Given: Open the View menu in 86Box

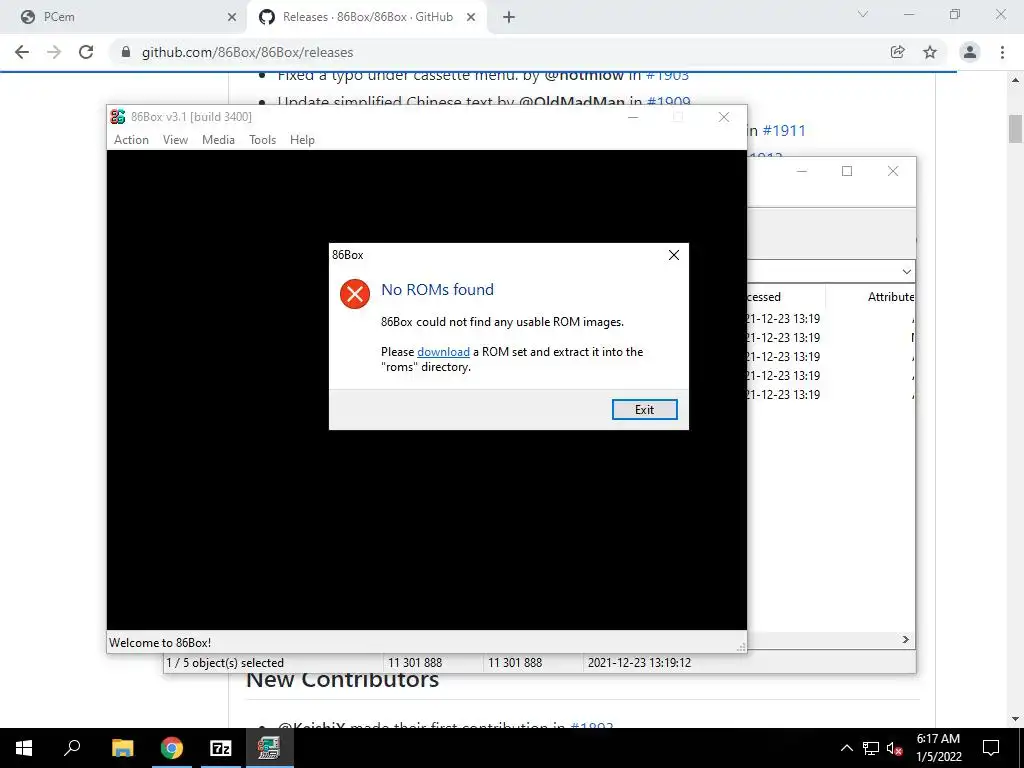Looking at the screenshot, I should pos(175,140).
